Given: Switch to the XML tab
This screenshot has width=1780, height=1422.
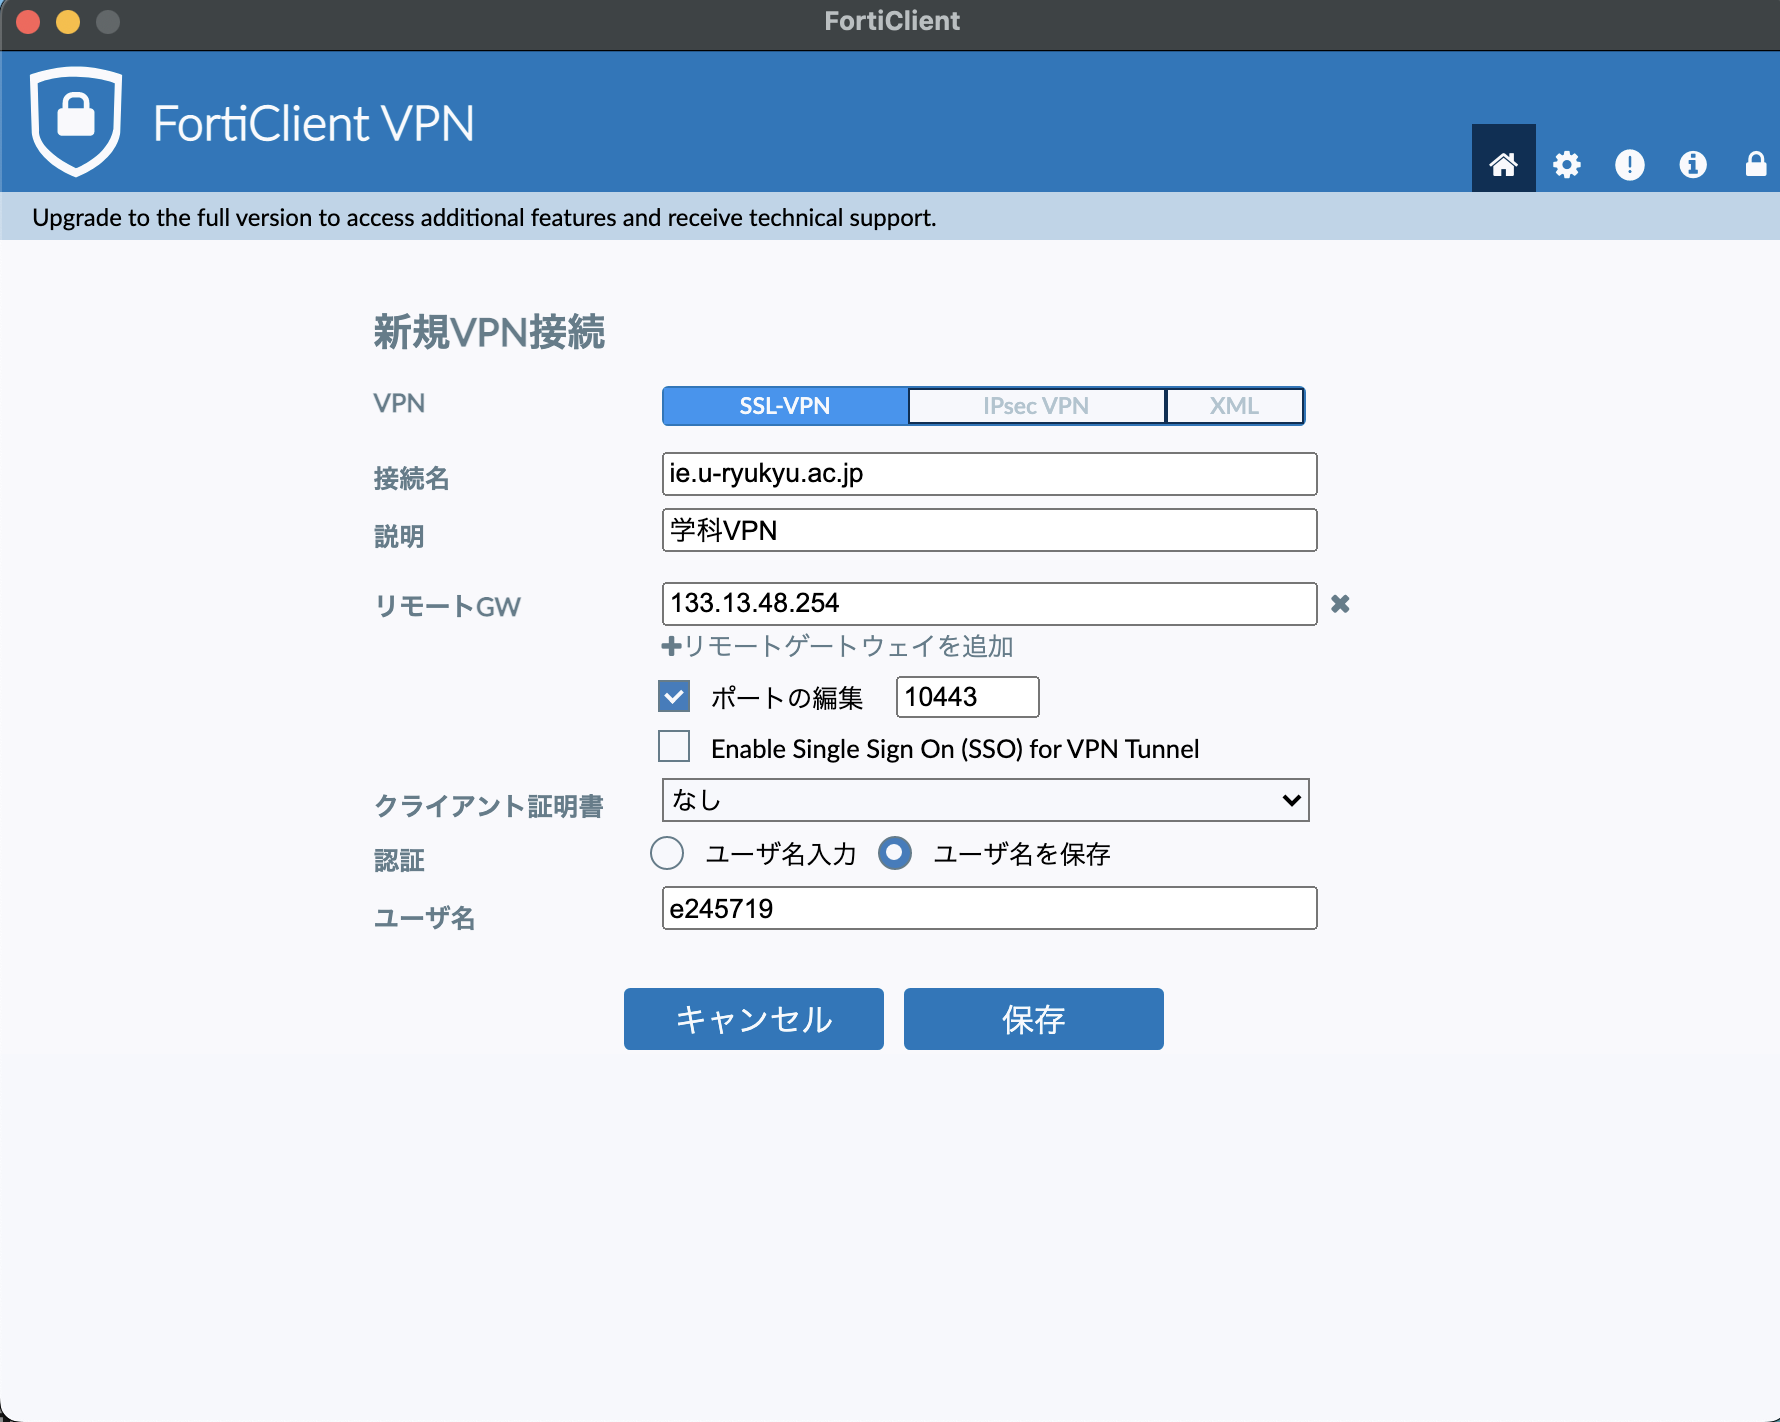Looking at the screenshot, I should (x=1234, y=406).
